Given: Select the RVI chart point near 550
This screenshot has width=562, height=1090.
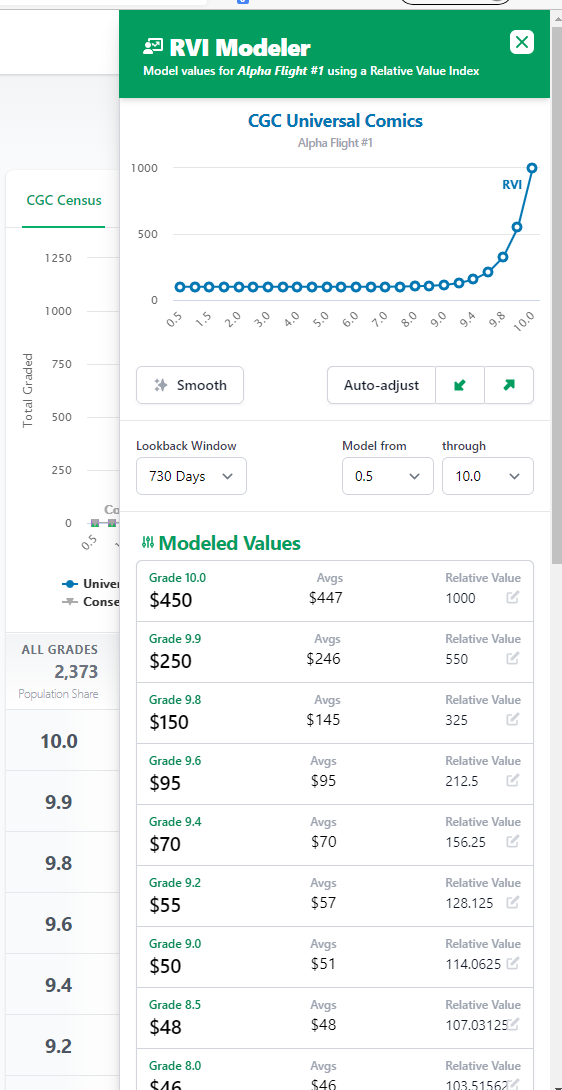Looking at the screenshot, I should tap(517, 227).
